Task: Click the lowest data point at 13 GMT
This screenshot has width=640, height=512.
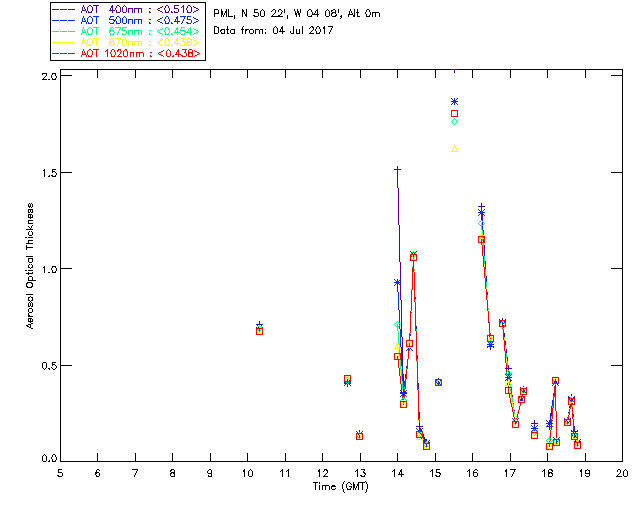Action: click(x=359, y=436)
